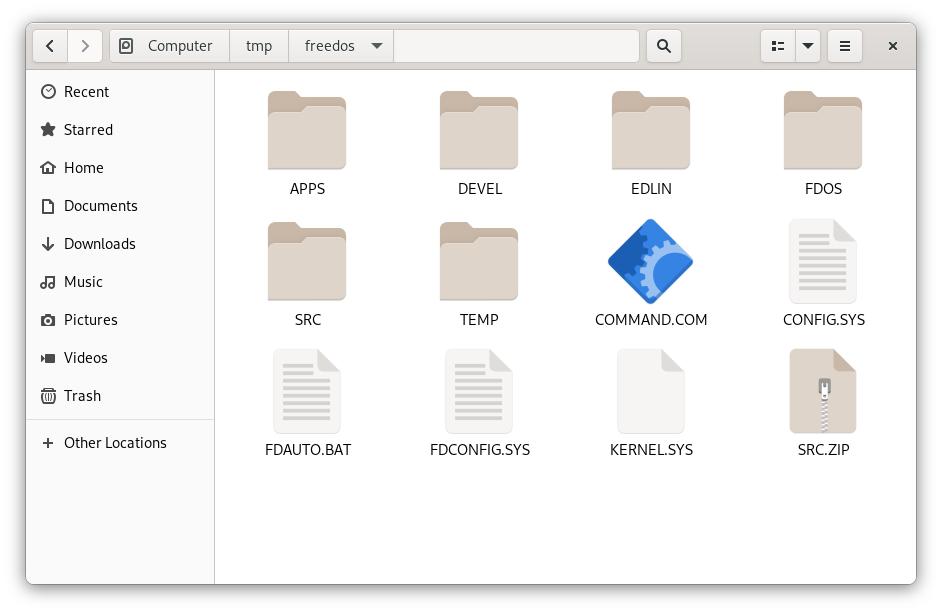The width and height of the screenshot is (942, 613).
Task: Open Documents in the sidebar
Action: point(120,206)
